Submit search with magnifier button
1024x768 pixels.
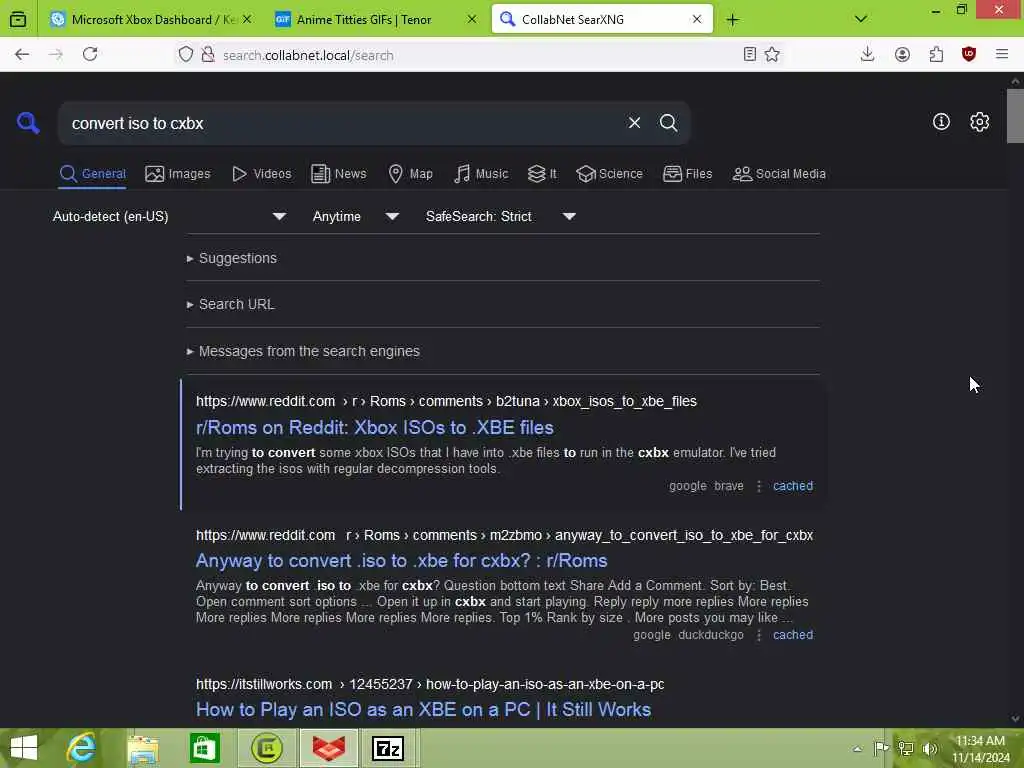coord(668,123)
